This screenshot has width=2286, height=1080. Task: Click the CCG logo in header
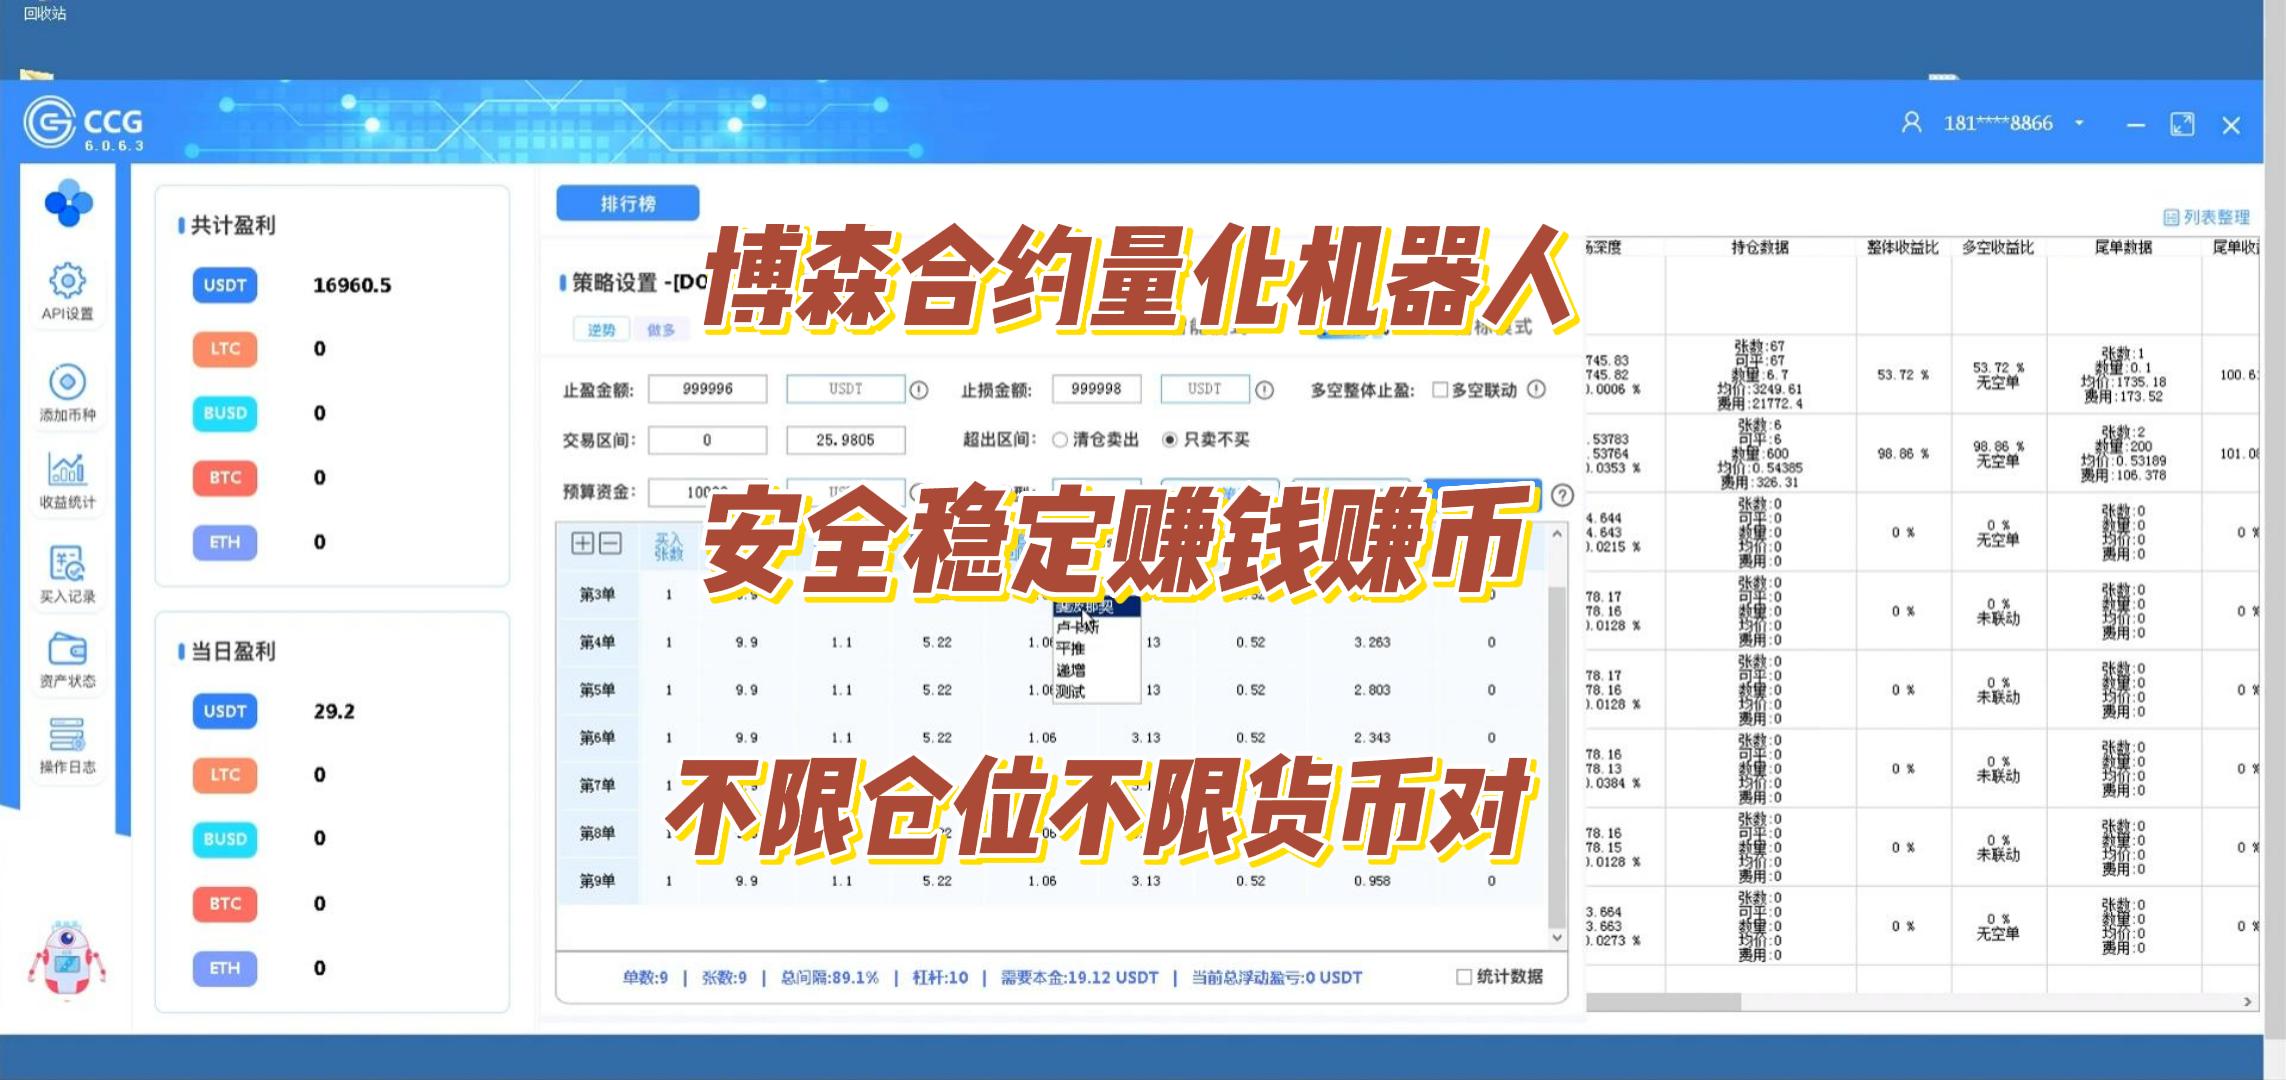84,123
